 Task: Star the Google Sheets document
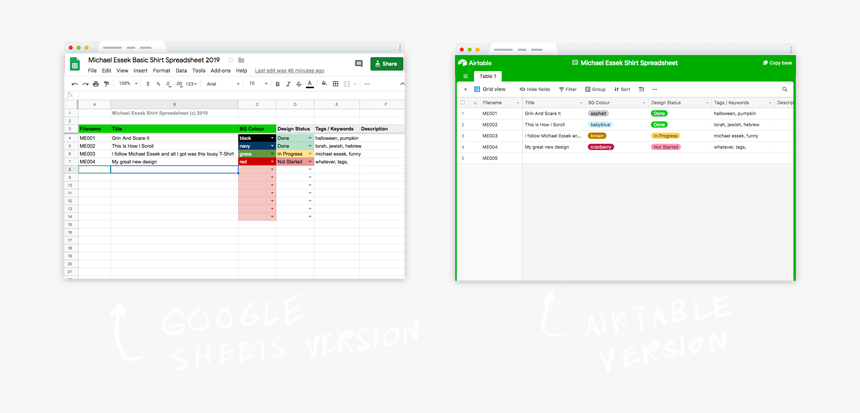click(x=230, y=60)
